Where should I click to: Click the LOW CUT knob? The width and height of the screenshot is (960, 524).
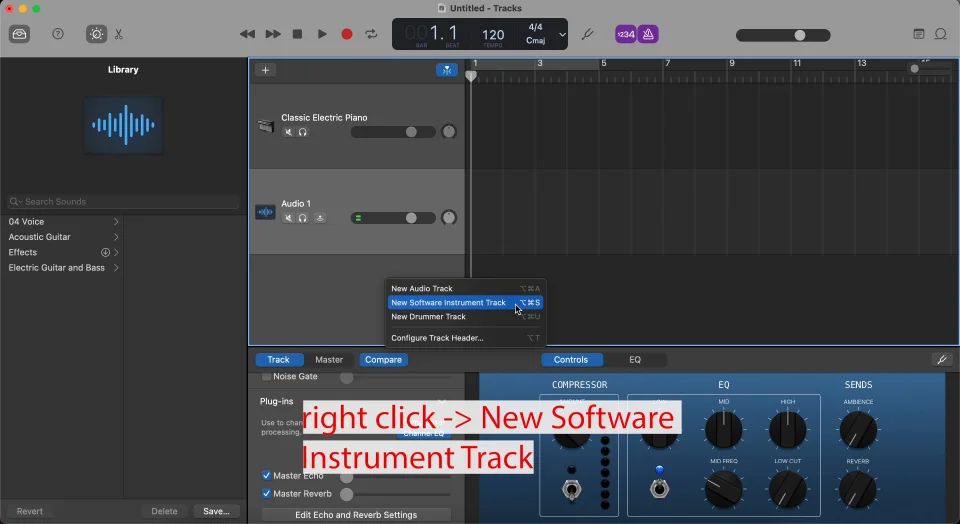[x=788, y=489]
